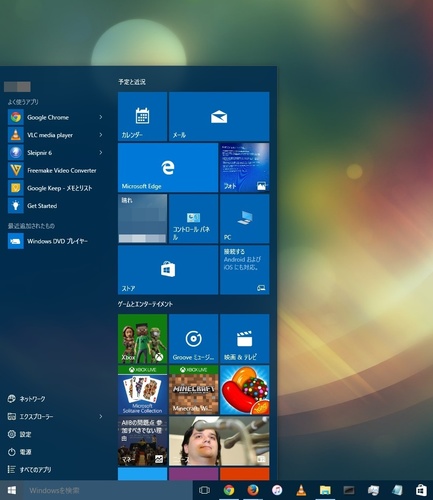Open the フォト tile
433x500 pixels.
[245, 168]
